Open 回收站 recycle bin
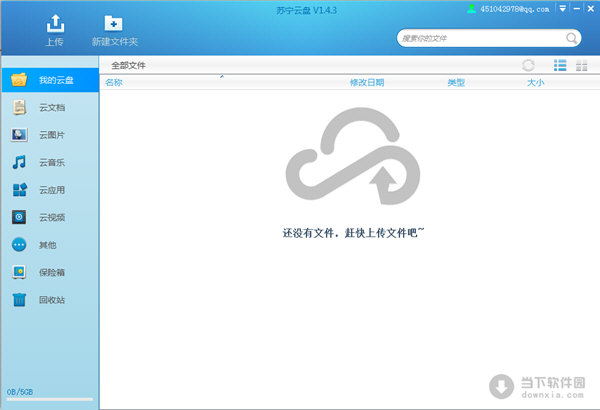The width and height of the screenshot is (600, 410). 50,300
